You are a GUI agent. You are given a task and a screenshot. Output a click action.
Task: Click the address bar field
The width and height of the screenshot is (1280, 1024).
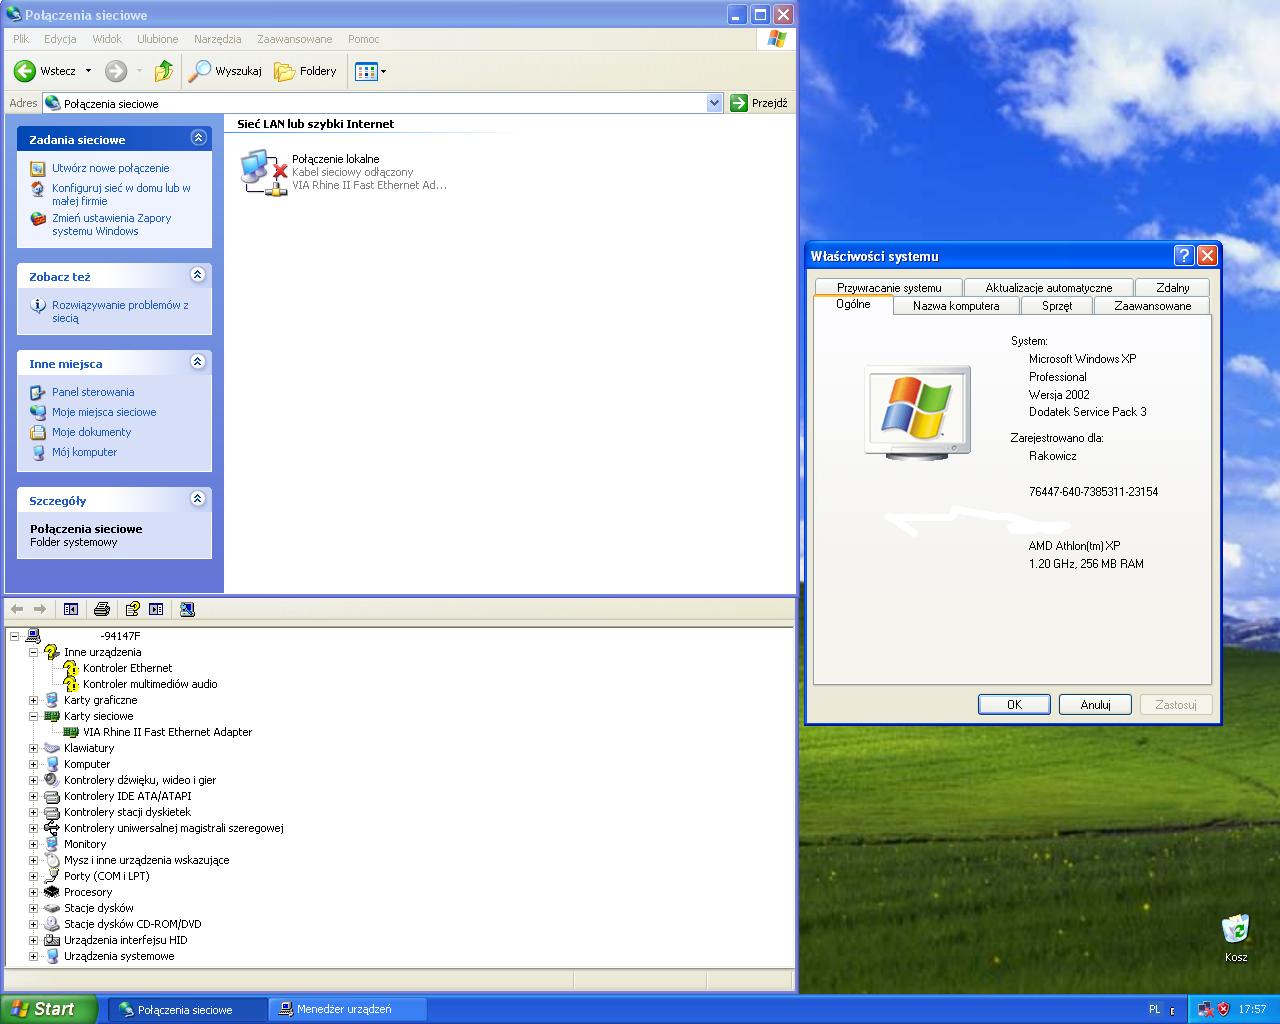point(383,103)
